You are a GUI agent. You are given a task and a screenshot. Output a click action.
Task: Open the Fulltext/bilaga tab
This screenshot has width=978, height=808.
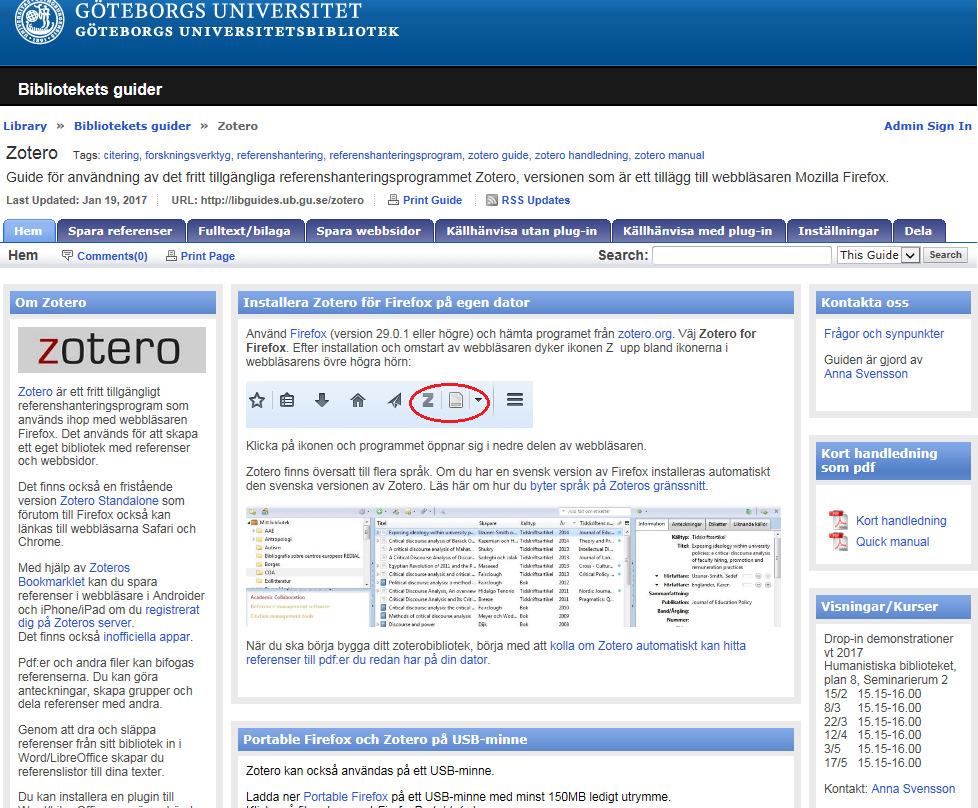click(x=244, y=231)
